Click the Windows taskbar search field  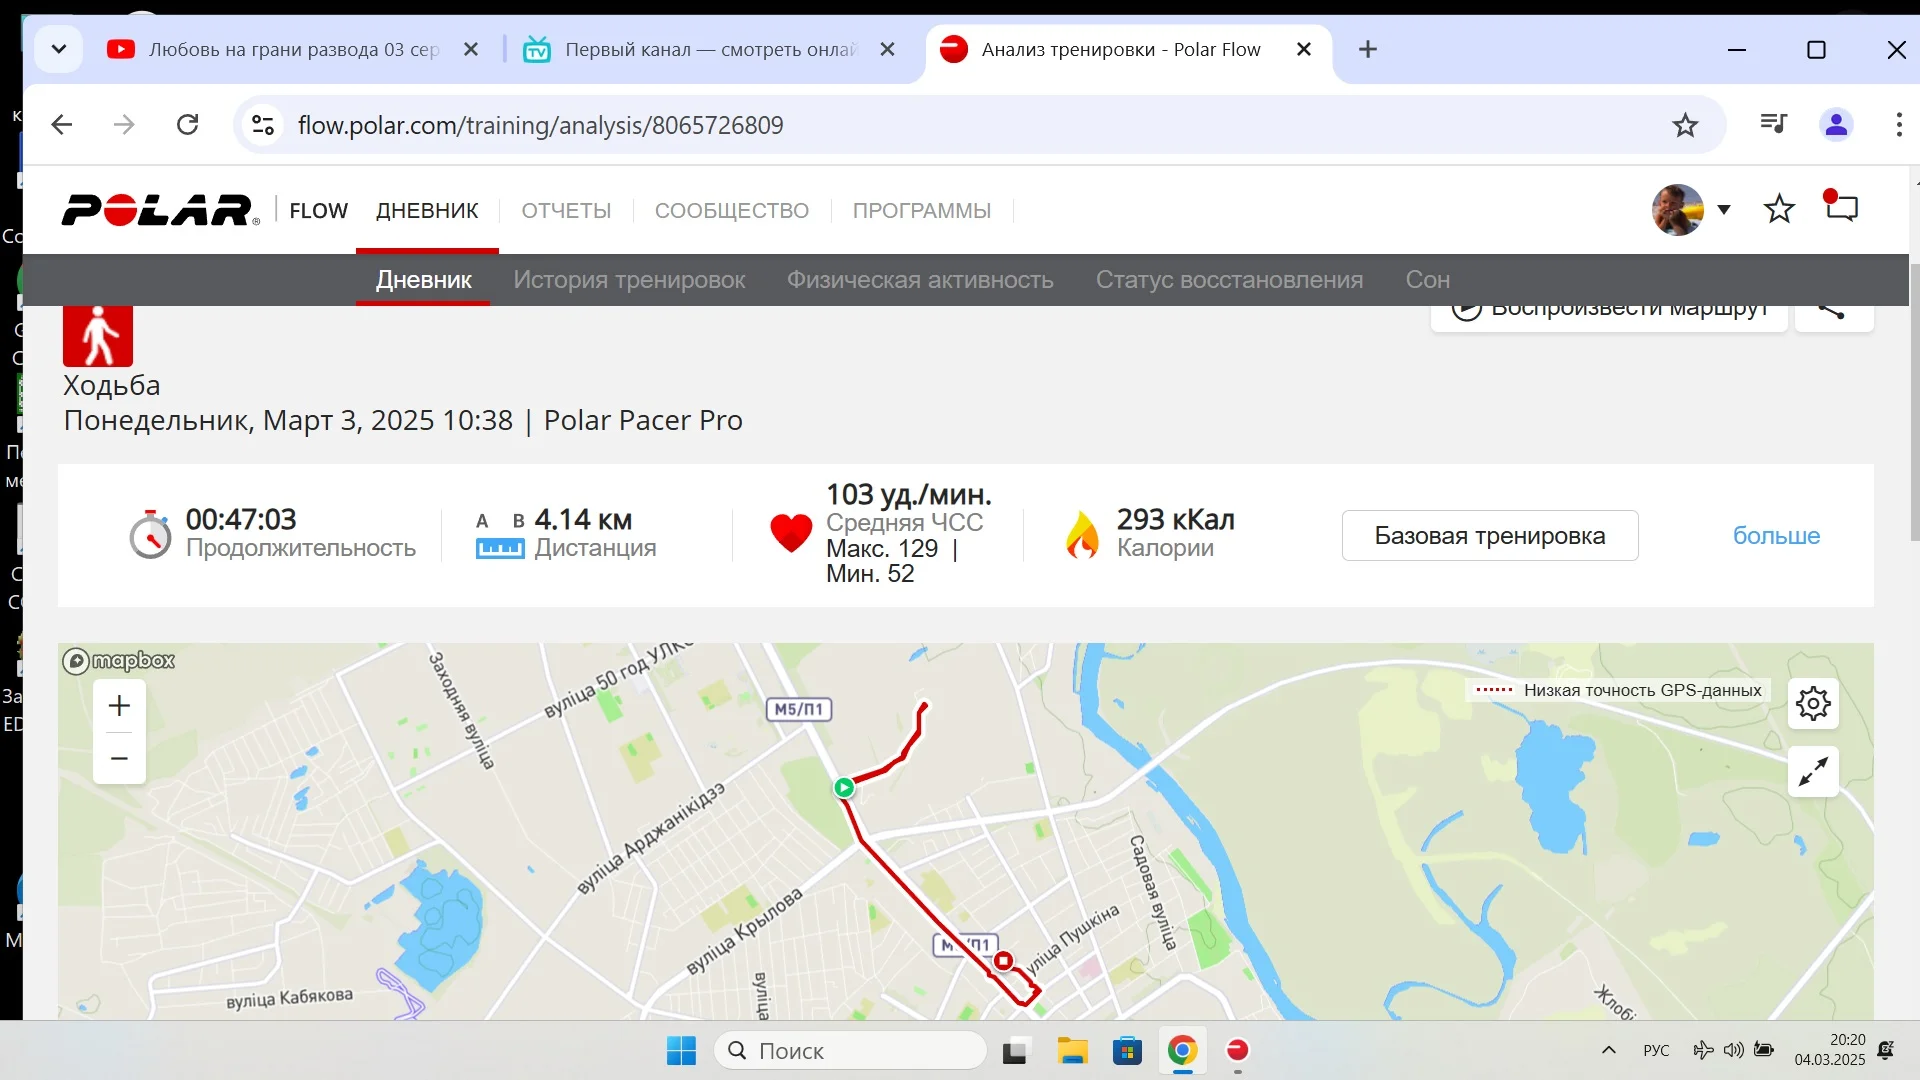point(850,1051)
